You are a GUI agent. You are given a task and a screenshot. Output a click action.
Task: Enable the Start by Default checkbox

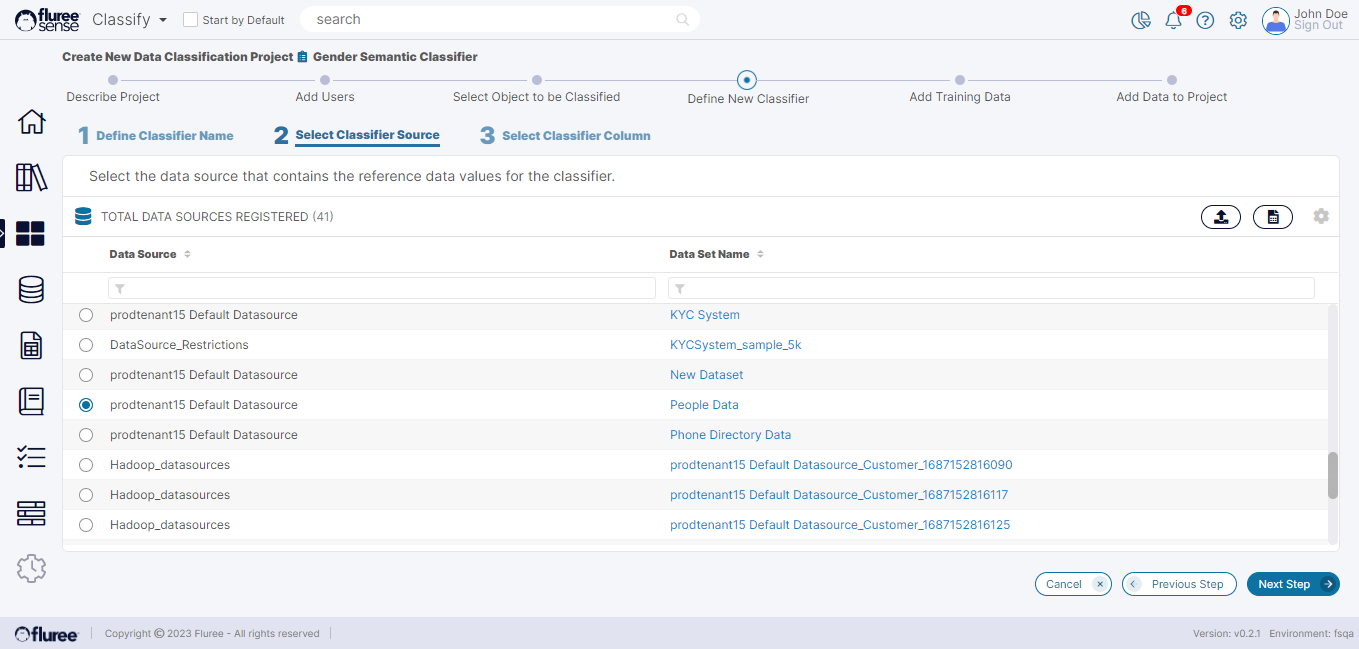[190, 20]
